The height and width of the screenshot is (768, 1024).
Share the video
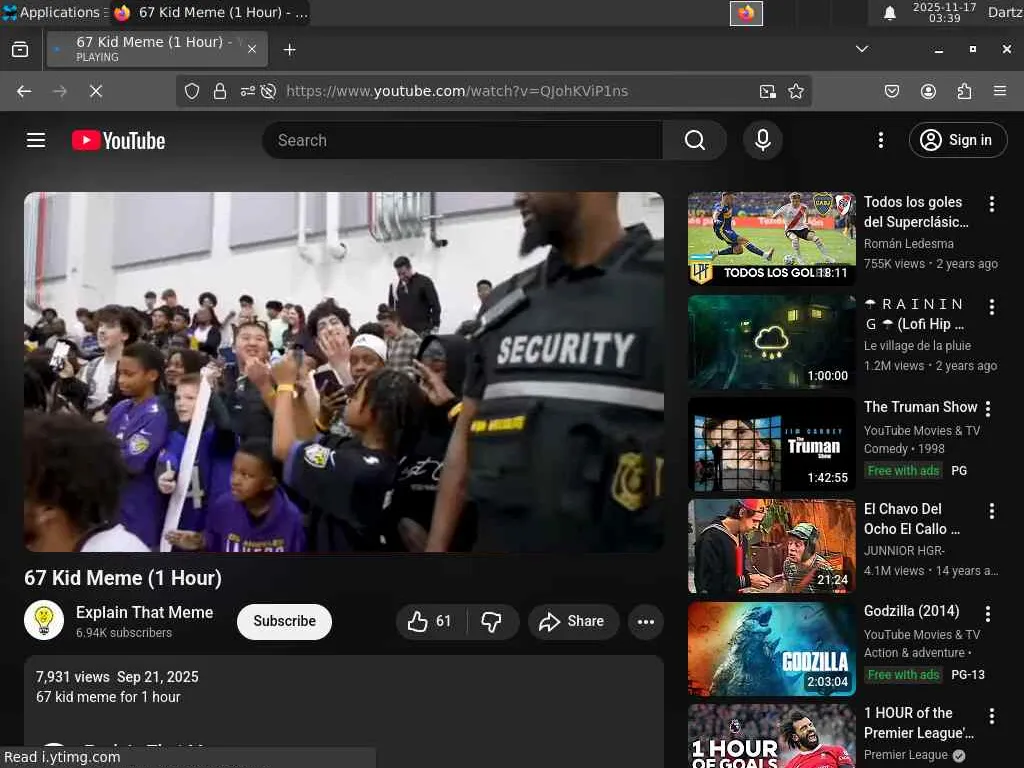(x=572, y=621)
